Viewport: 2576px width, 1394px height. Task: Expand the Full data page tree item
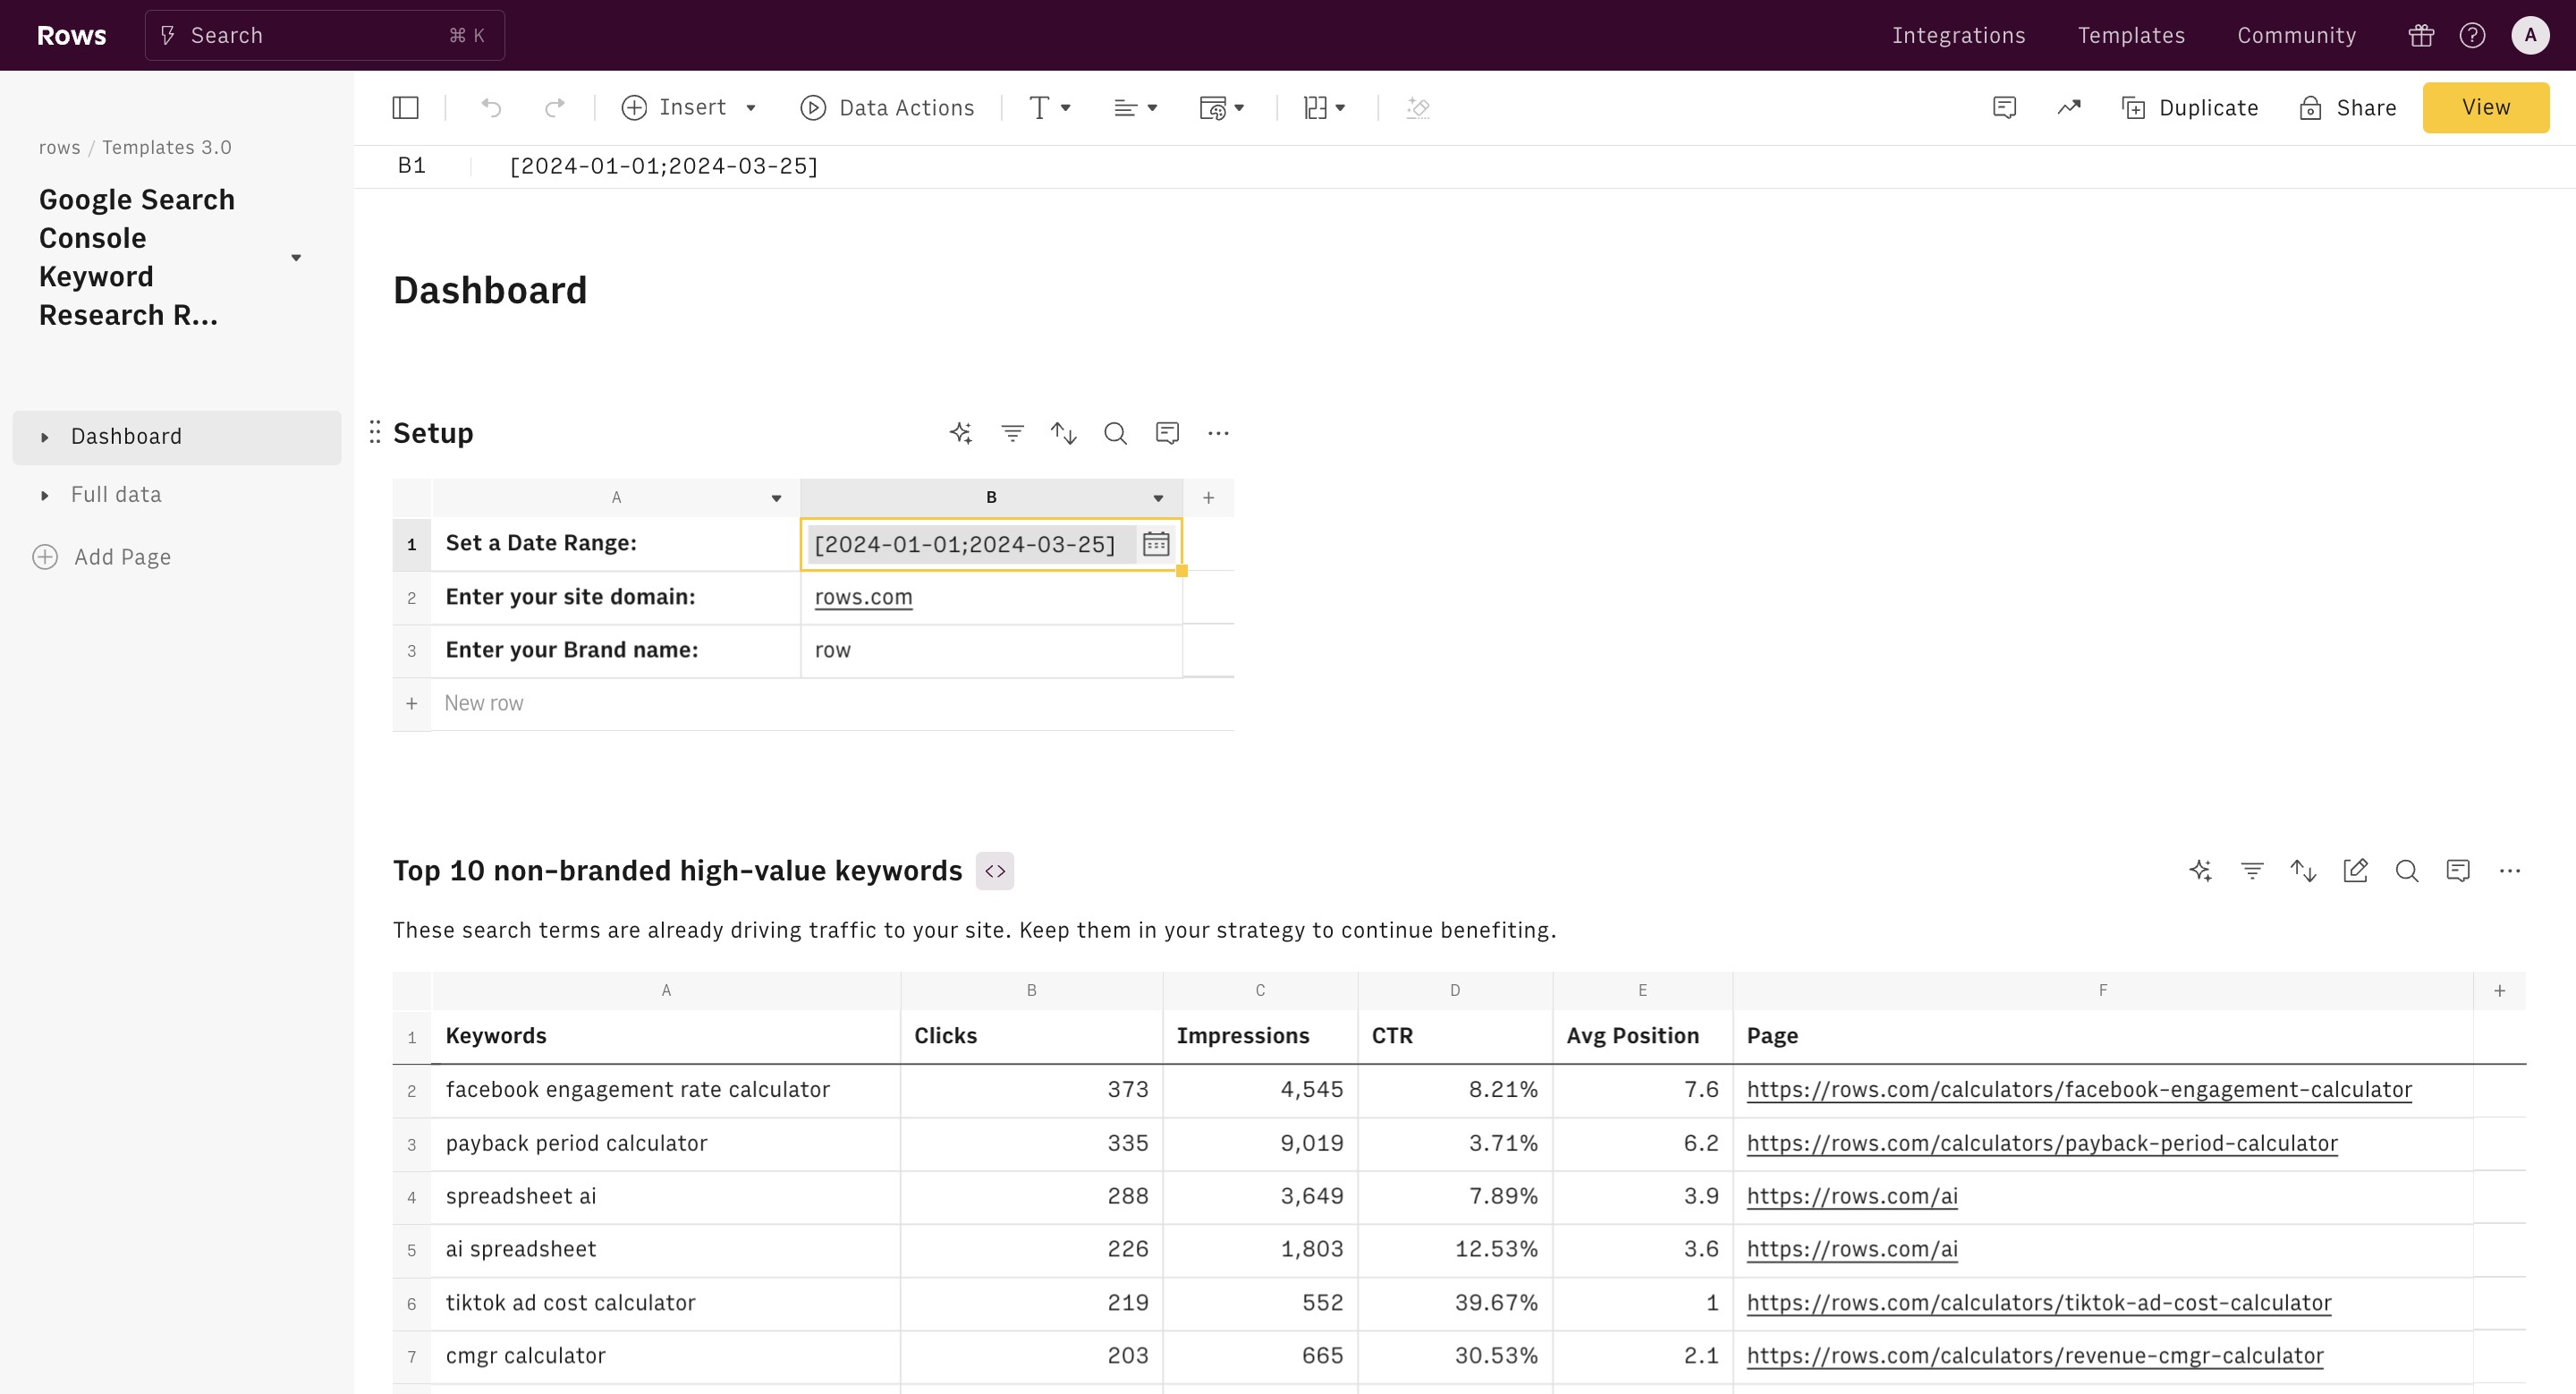point(45,495)
